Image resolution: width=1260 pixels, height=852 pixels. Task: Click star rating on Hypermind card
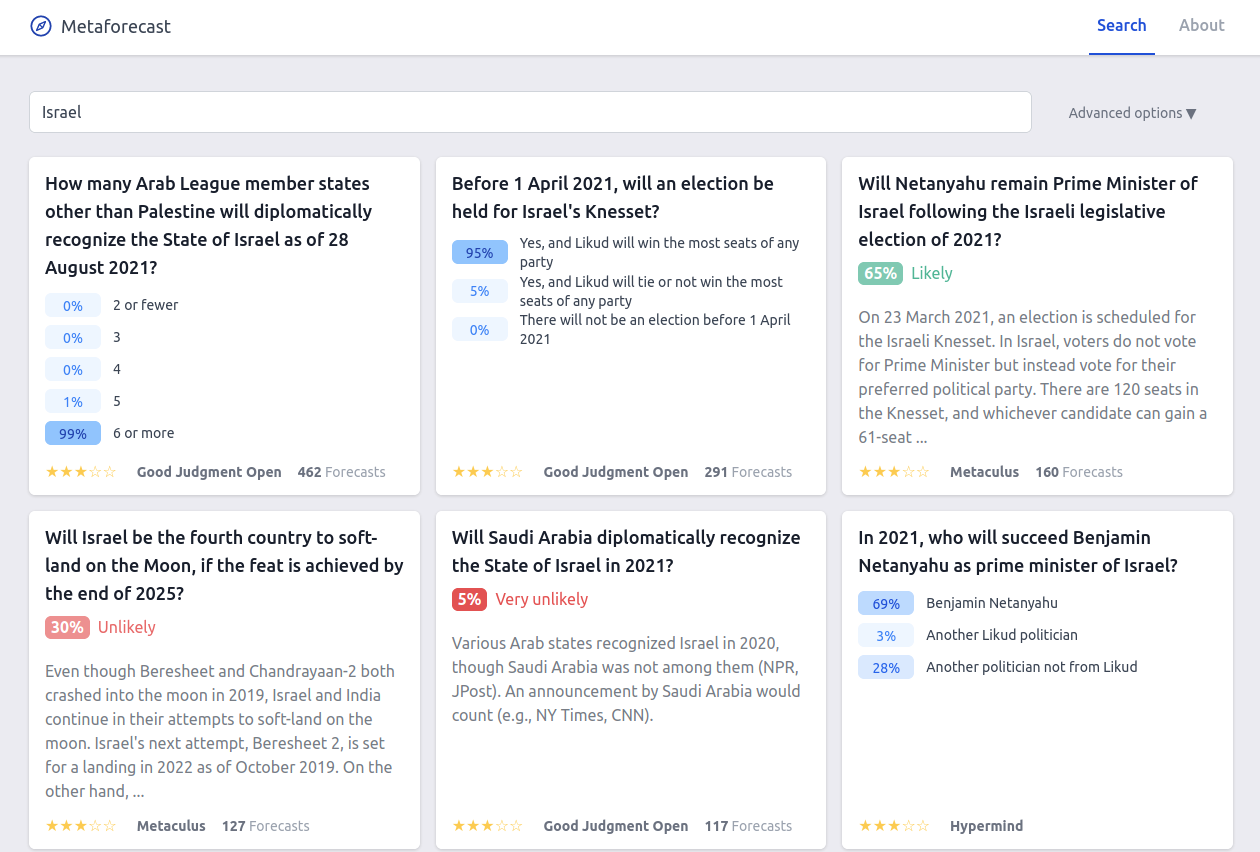pos(894,826)
